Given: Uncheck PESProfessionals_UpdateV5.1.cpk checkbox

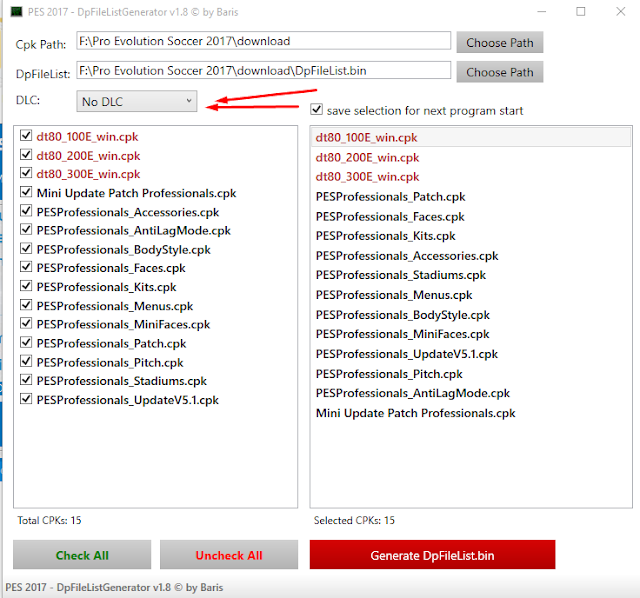Looking at the screenshot, I should [x=26, y=398].
